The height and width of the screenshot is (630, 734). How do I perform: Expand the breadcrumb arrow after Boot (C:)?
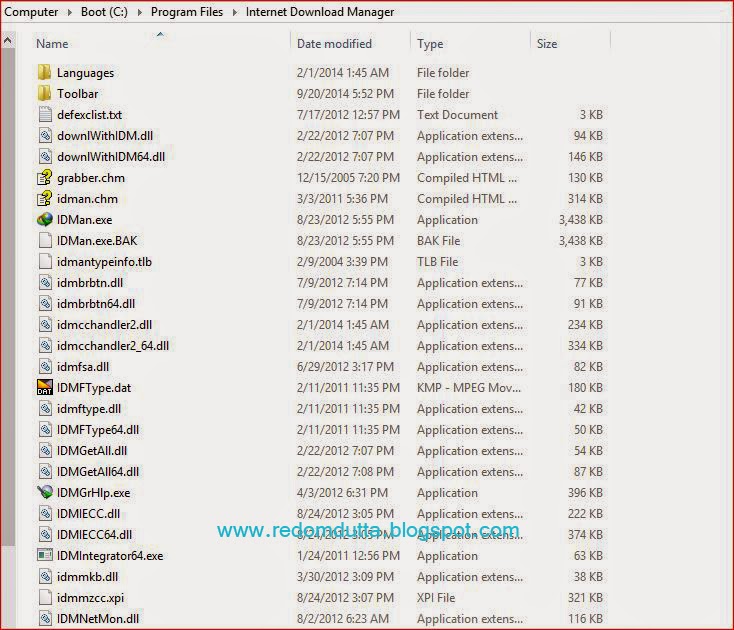(x=139, y=12)
